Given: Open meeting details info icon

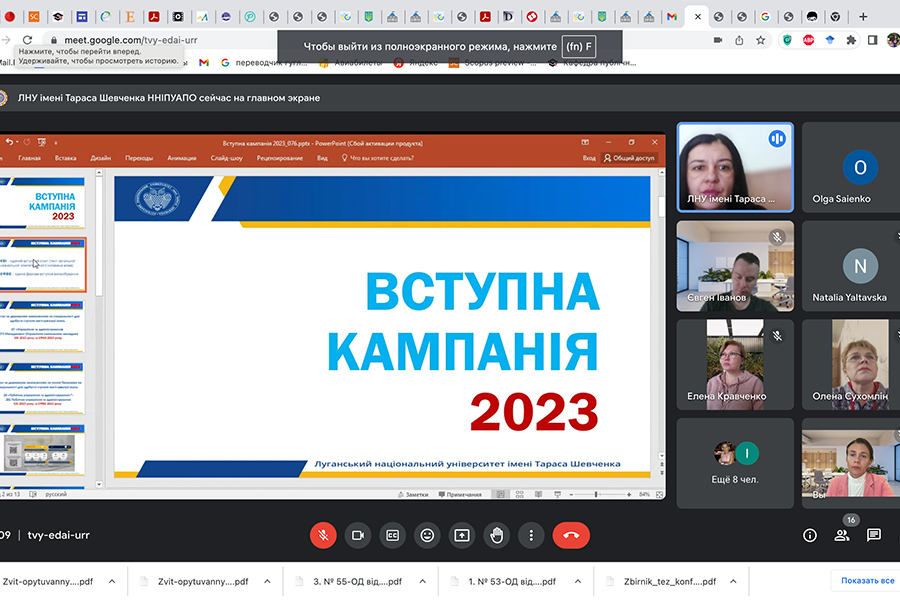Looking at the screenshot, I should click(x=810, y=535).
